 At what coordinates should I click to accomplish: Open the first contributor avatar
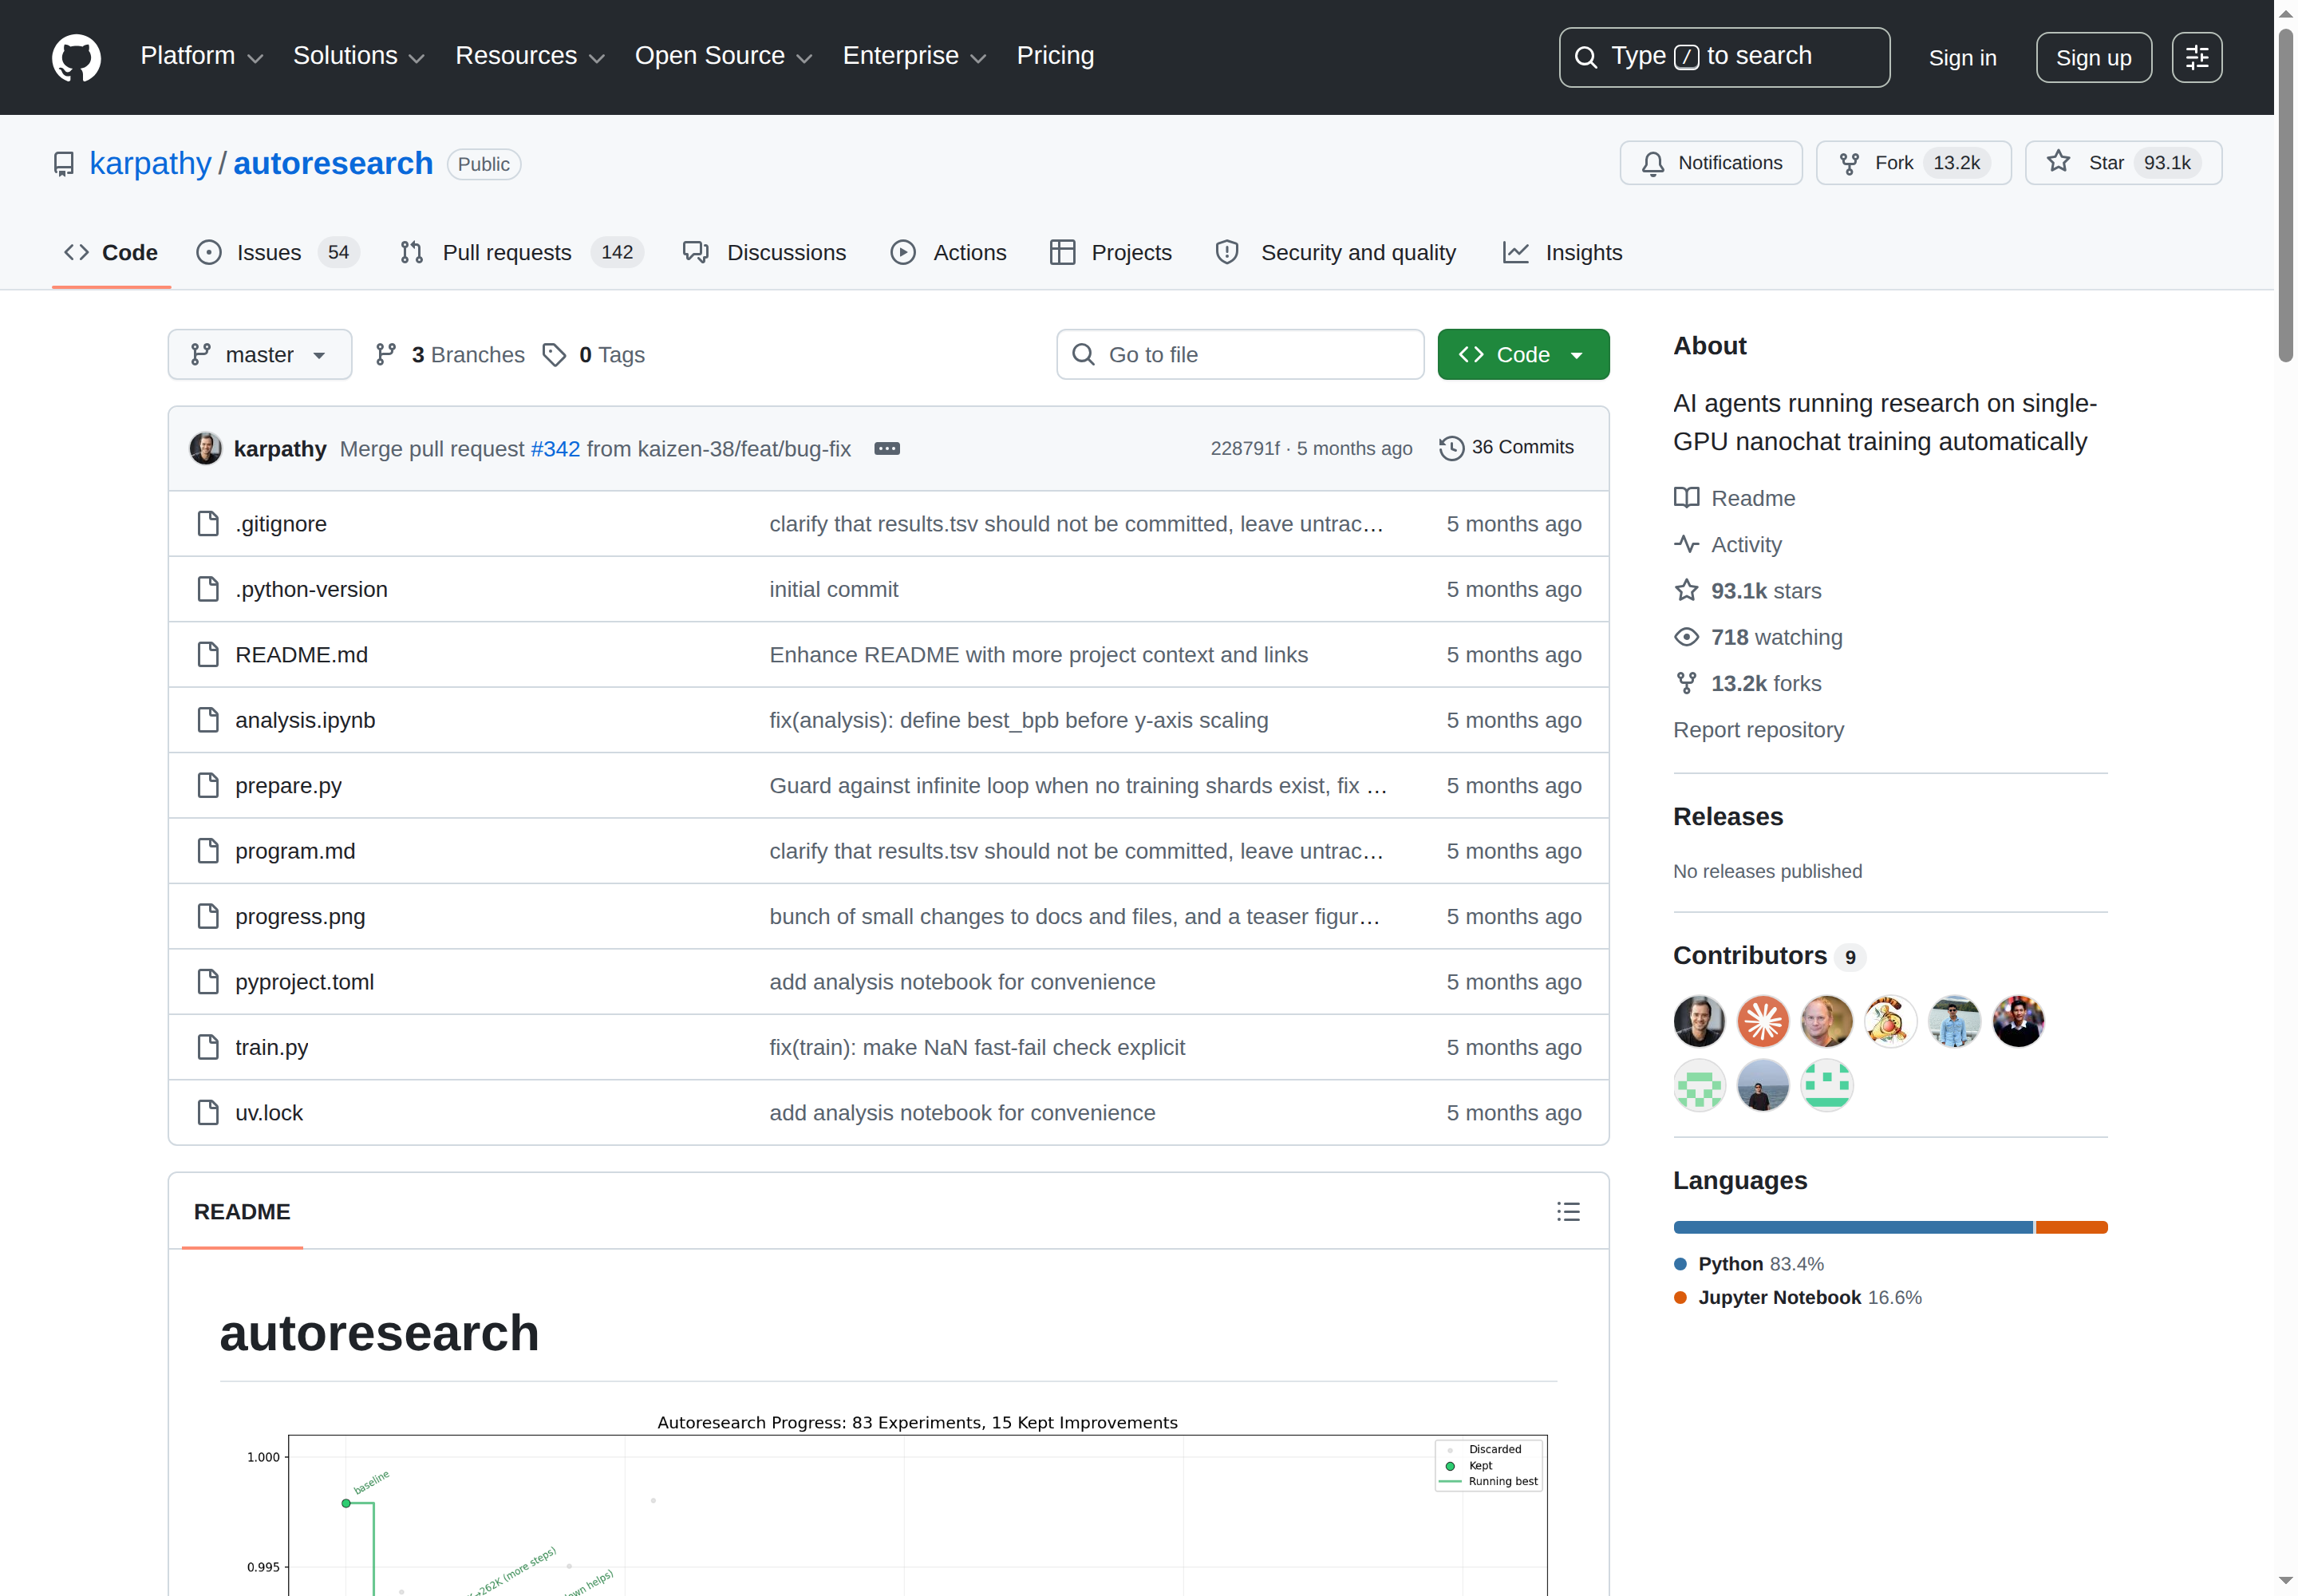tap(1699, 1021)
